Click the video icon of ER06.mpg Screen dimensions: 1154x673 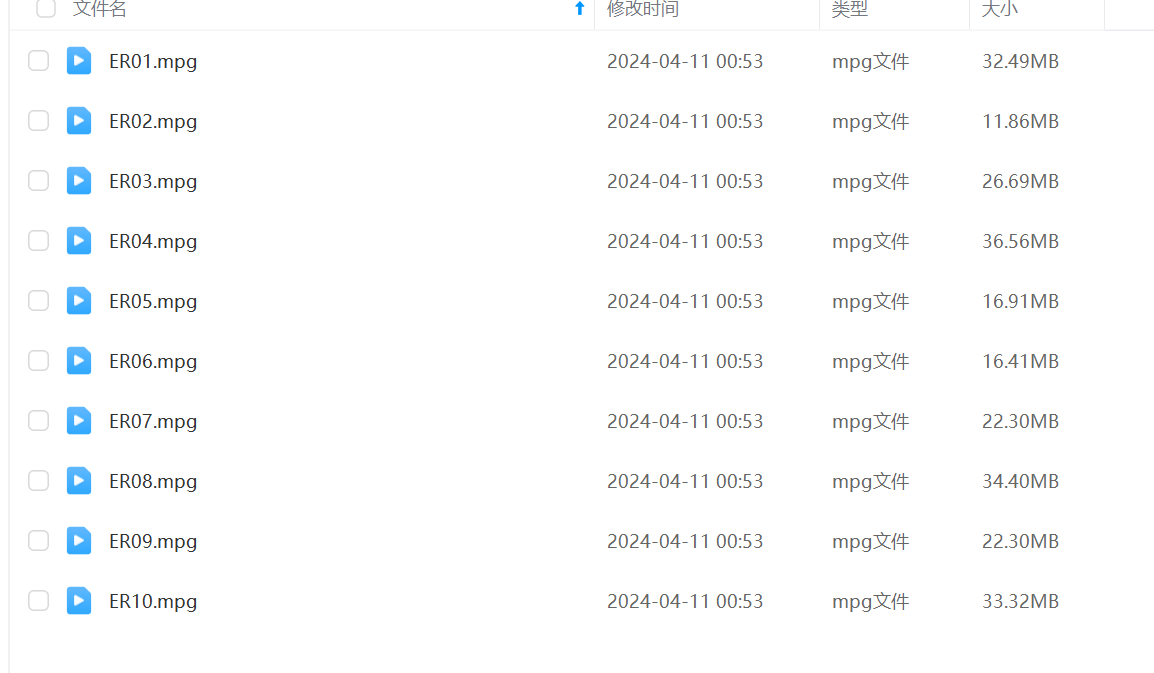click(79, 361)
